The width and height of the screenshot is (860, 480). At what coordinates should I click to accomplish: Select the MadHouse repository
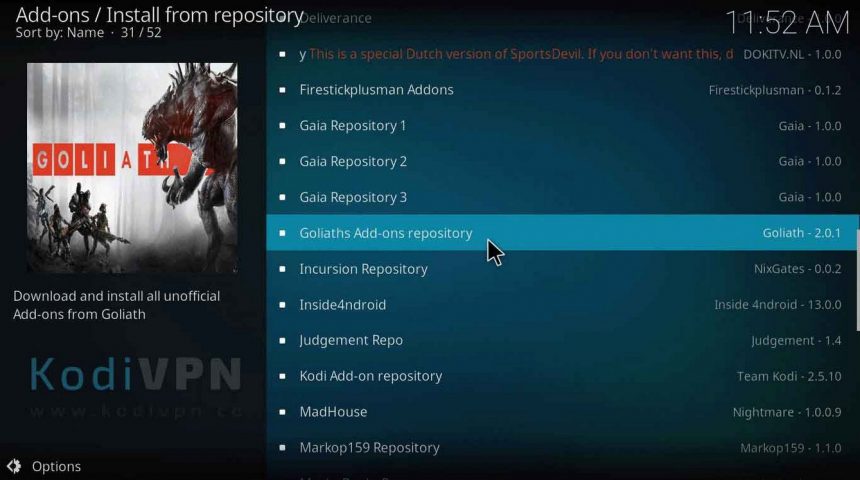click(562, 411)
